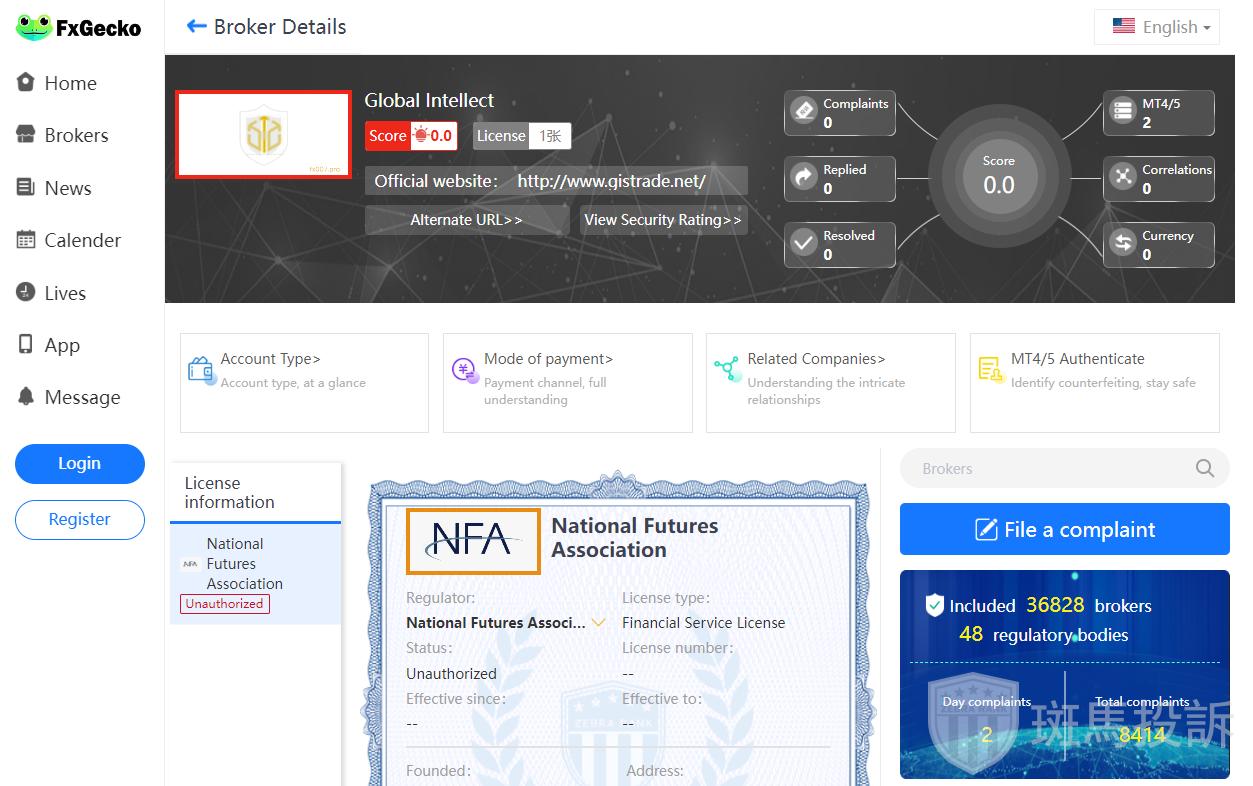The width and height of the screenshot is (1253, 786).
Task: Click the back arrow beside Broker Details
Action: [196, 27]
